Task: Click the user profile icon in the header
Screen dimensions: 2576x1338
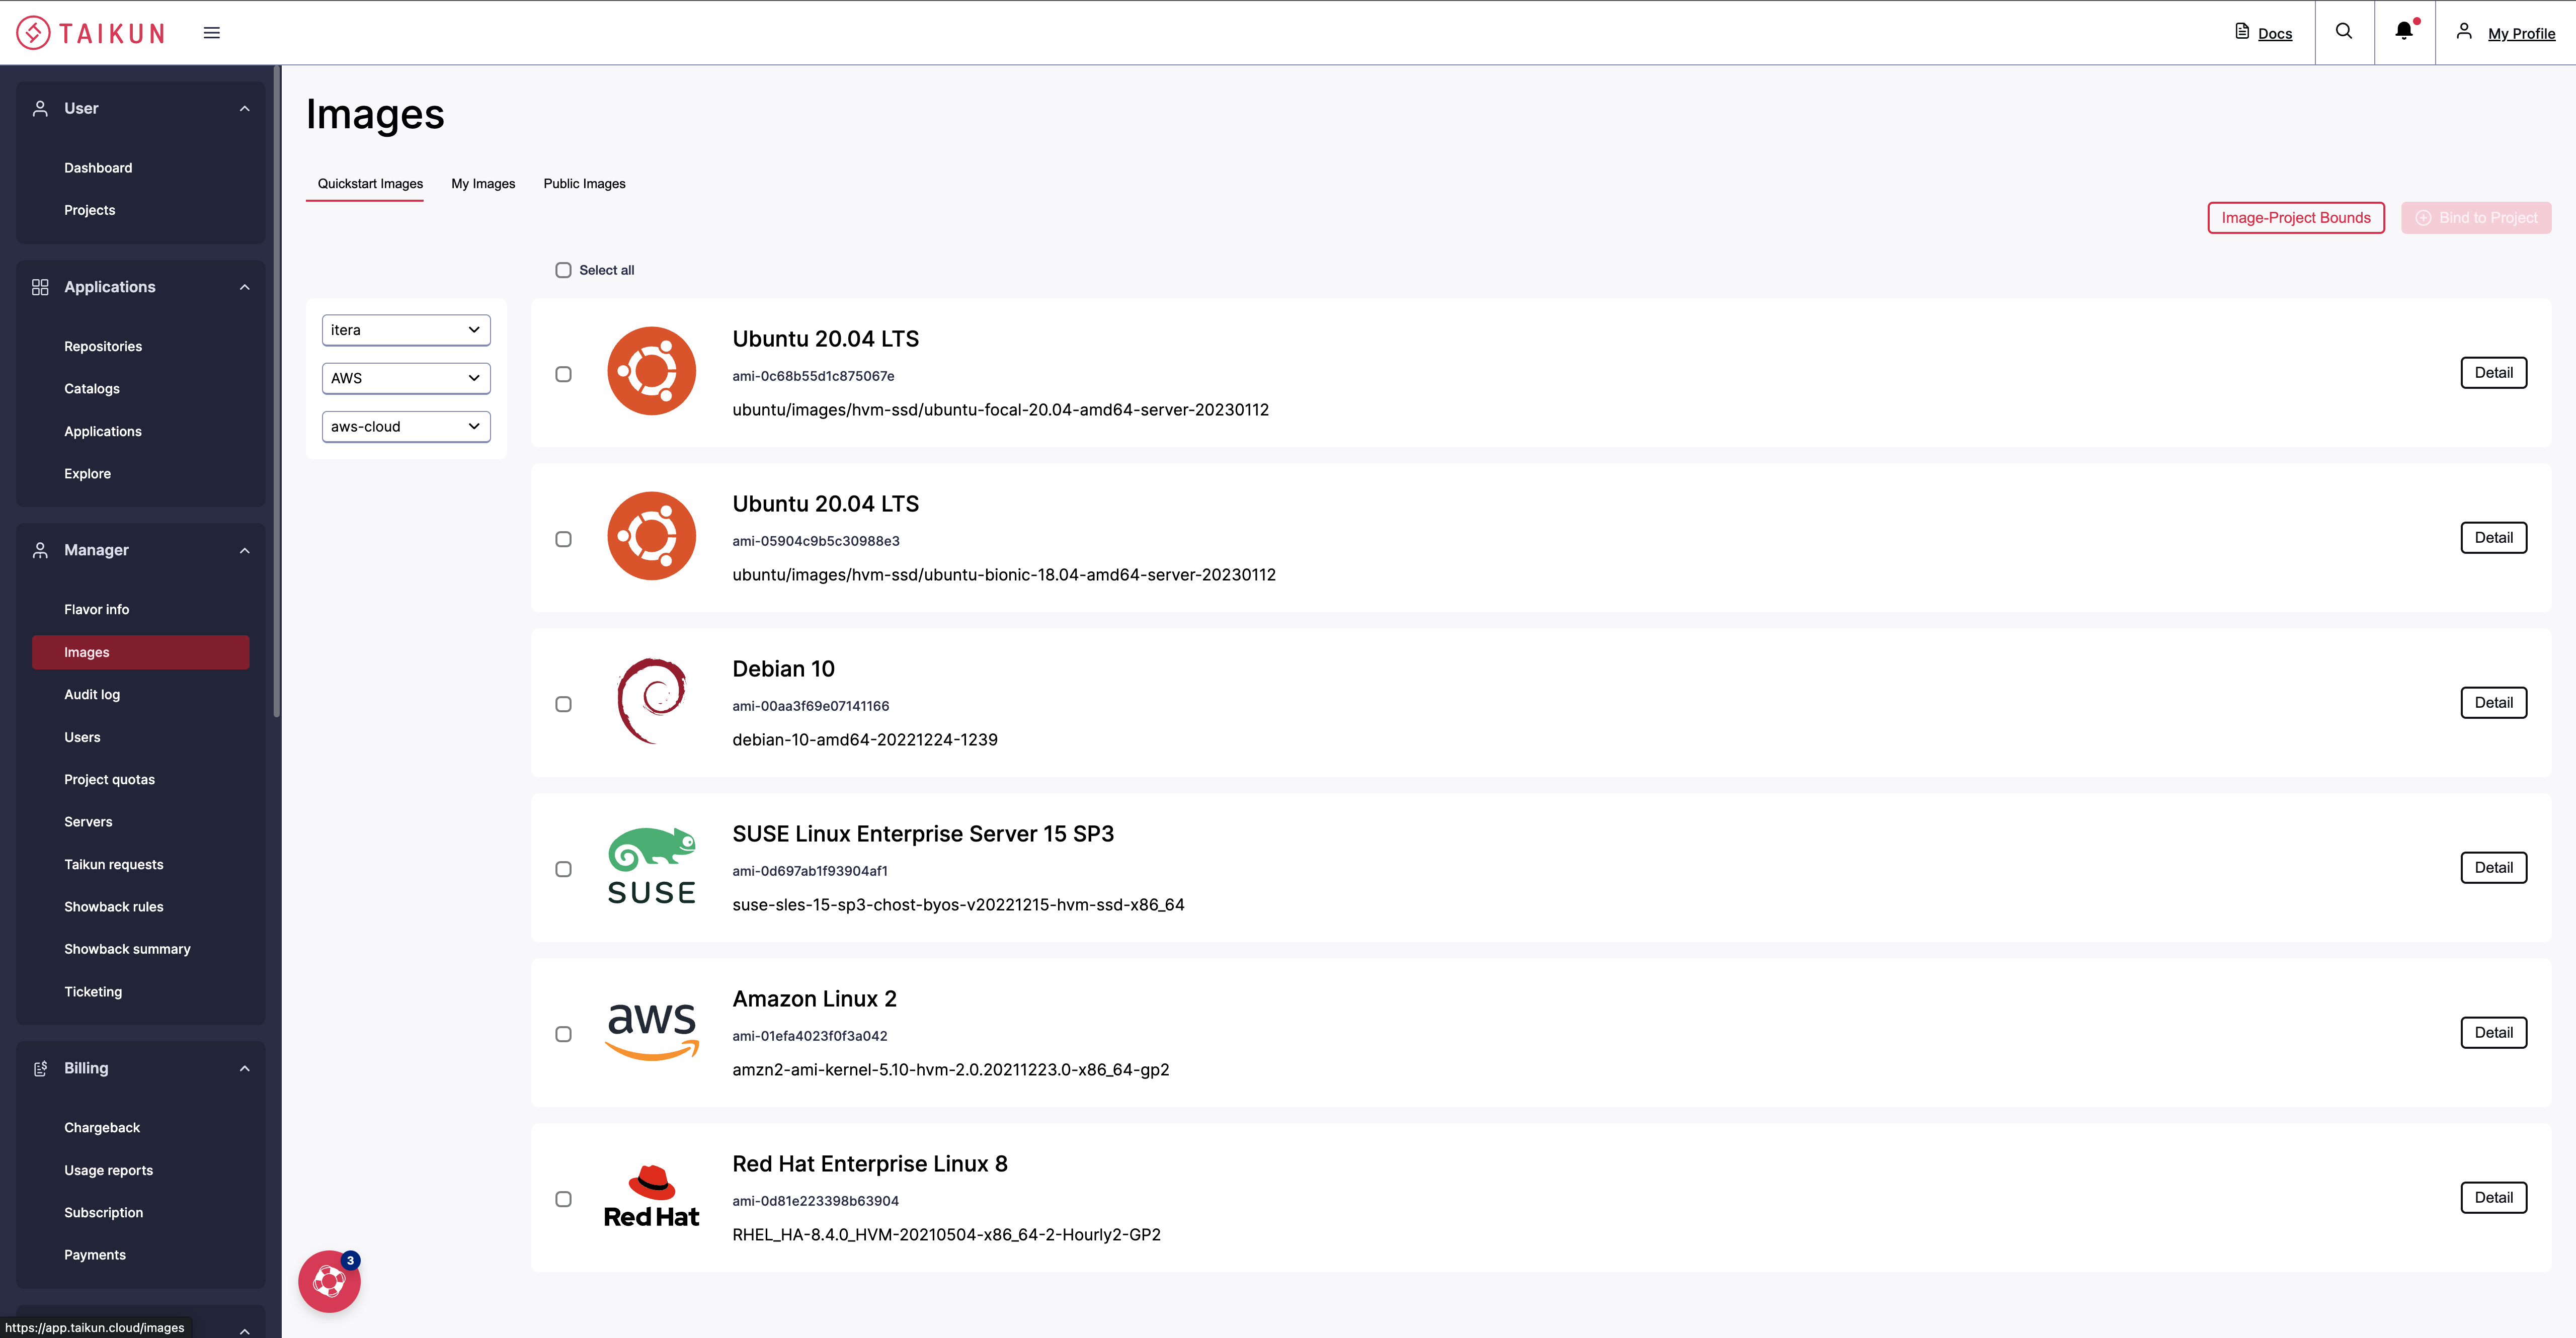Action: 2464,31
